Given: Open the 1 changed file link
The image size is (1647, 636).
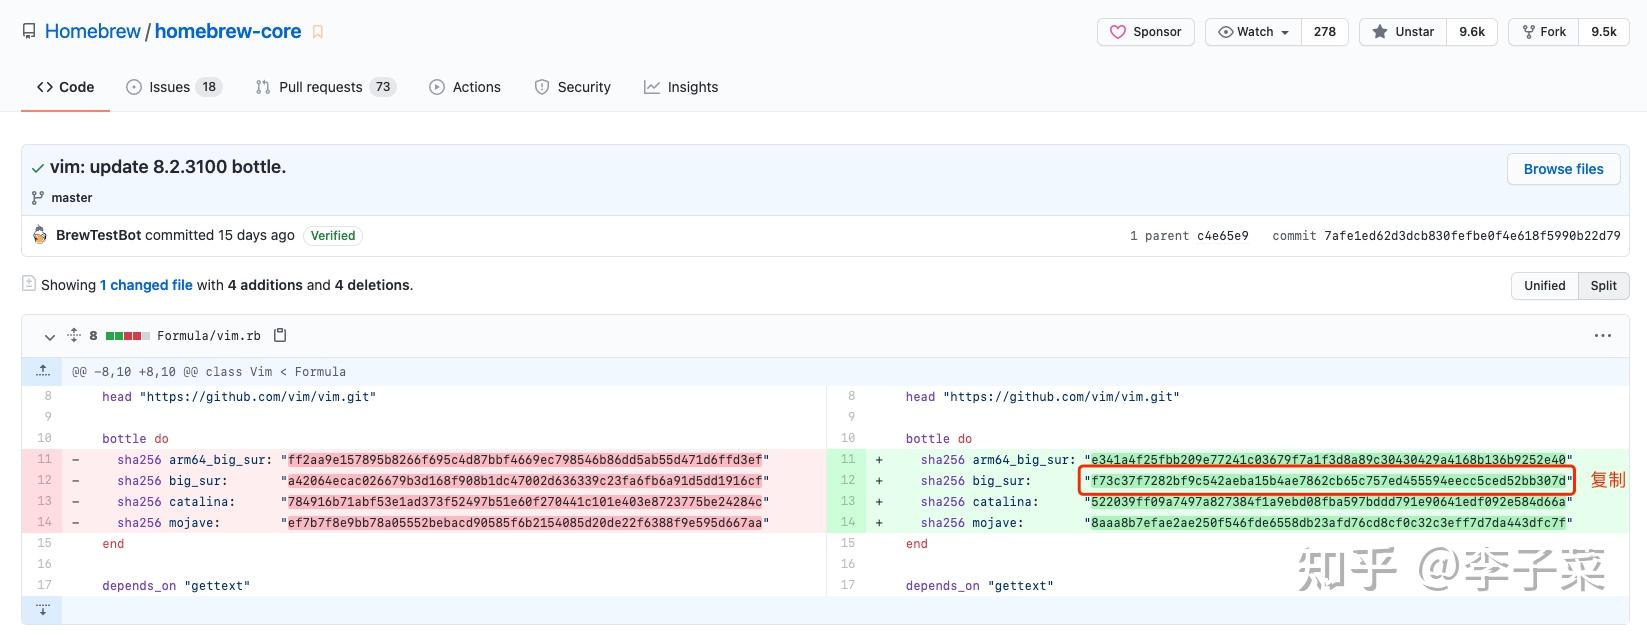Looking at the screenshot, I should coord(146,285).
